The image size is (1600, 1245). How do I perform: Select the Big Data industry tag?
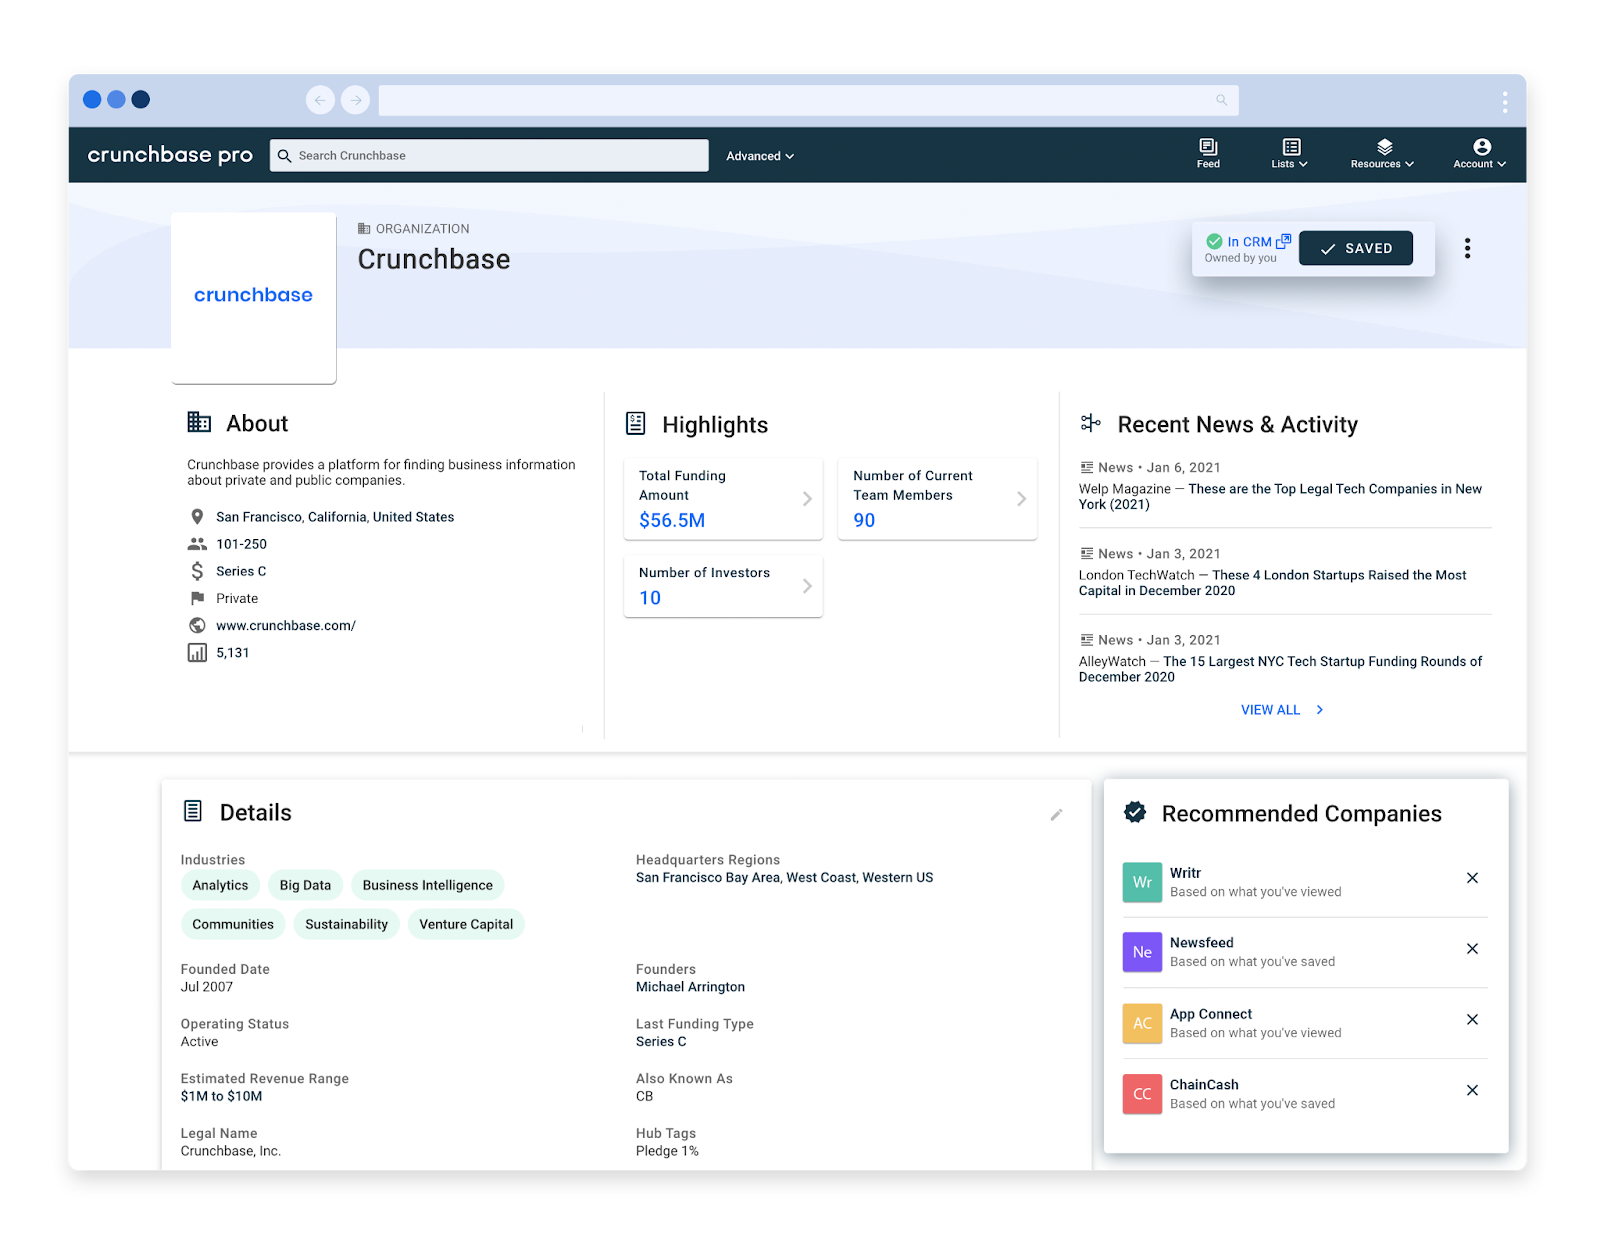305,885
